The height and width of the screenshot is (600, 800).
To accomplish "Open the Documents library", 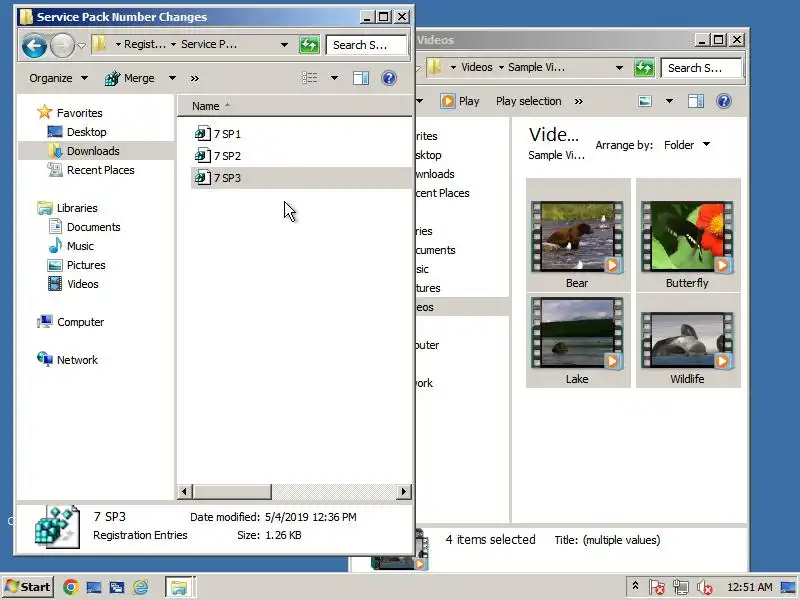I will coord(84,227).
